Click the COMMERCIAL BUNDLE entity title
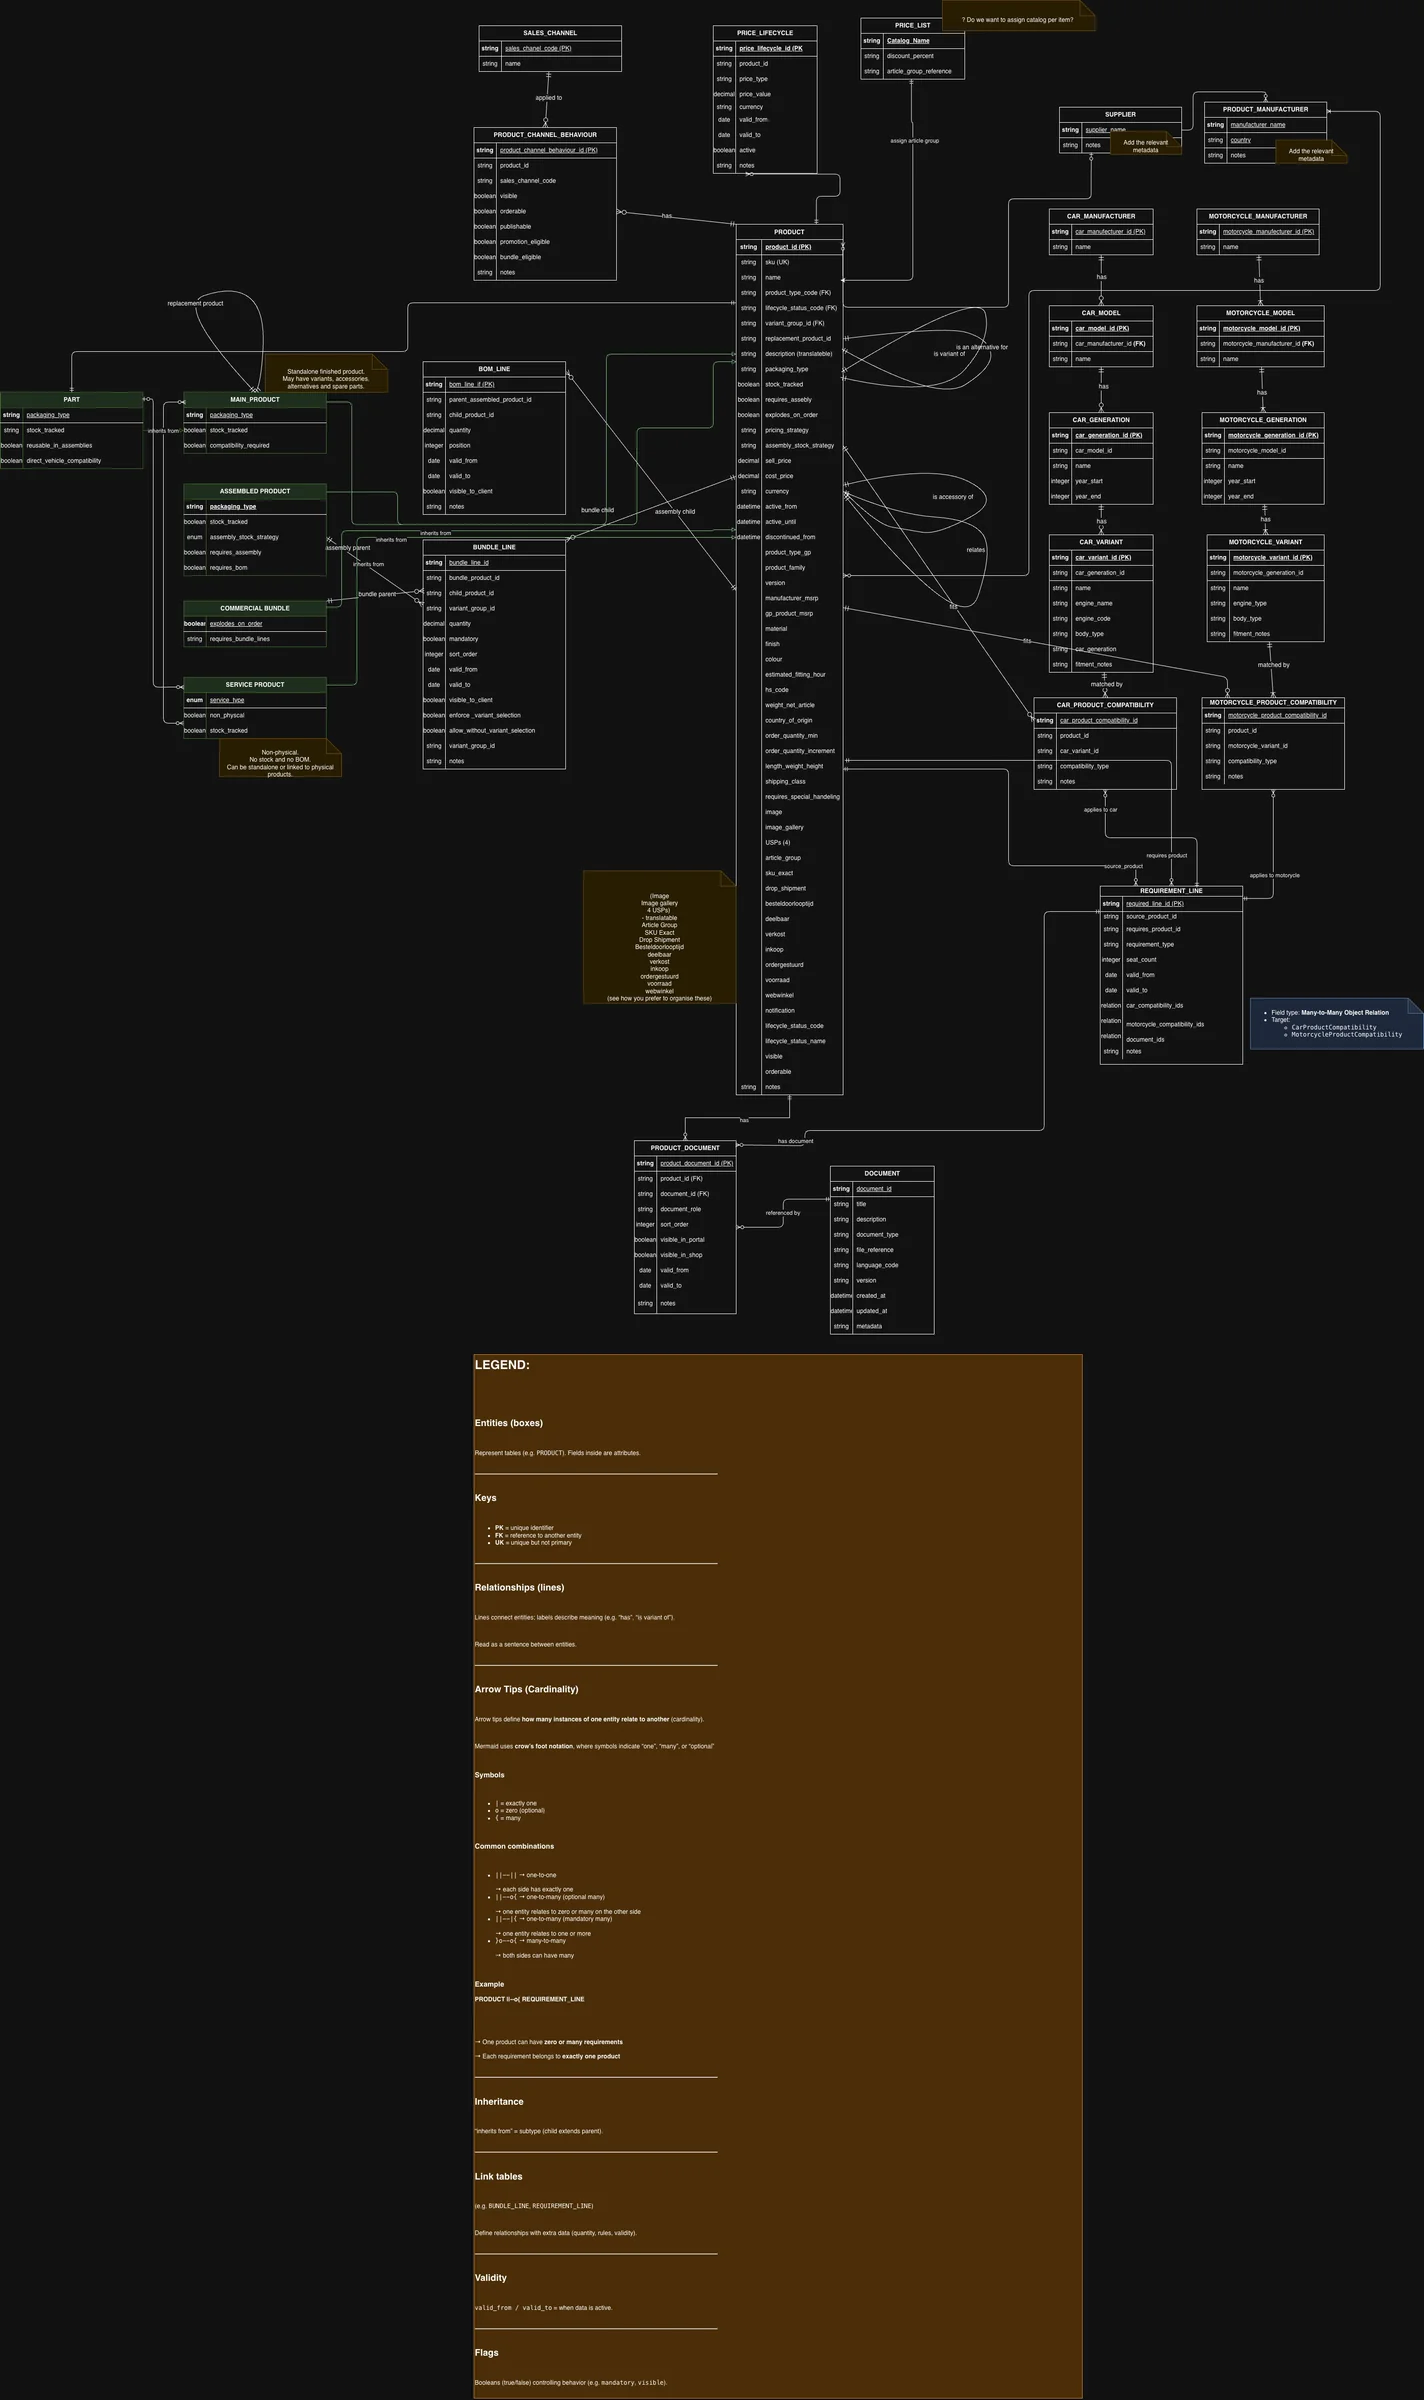This screenshot has height=2400, width=1424. pyautogui.click(x=255, y=608)
